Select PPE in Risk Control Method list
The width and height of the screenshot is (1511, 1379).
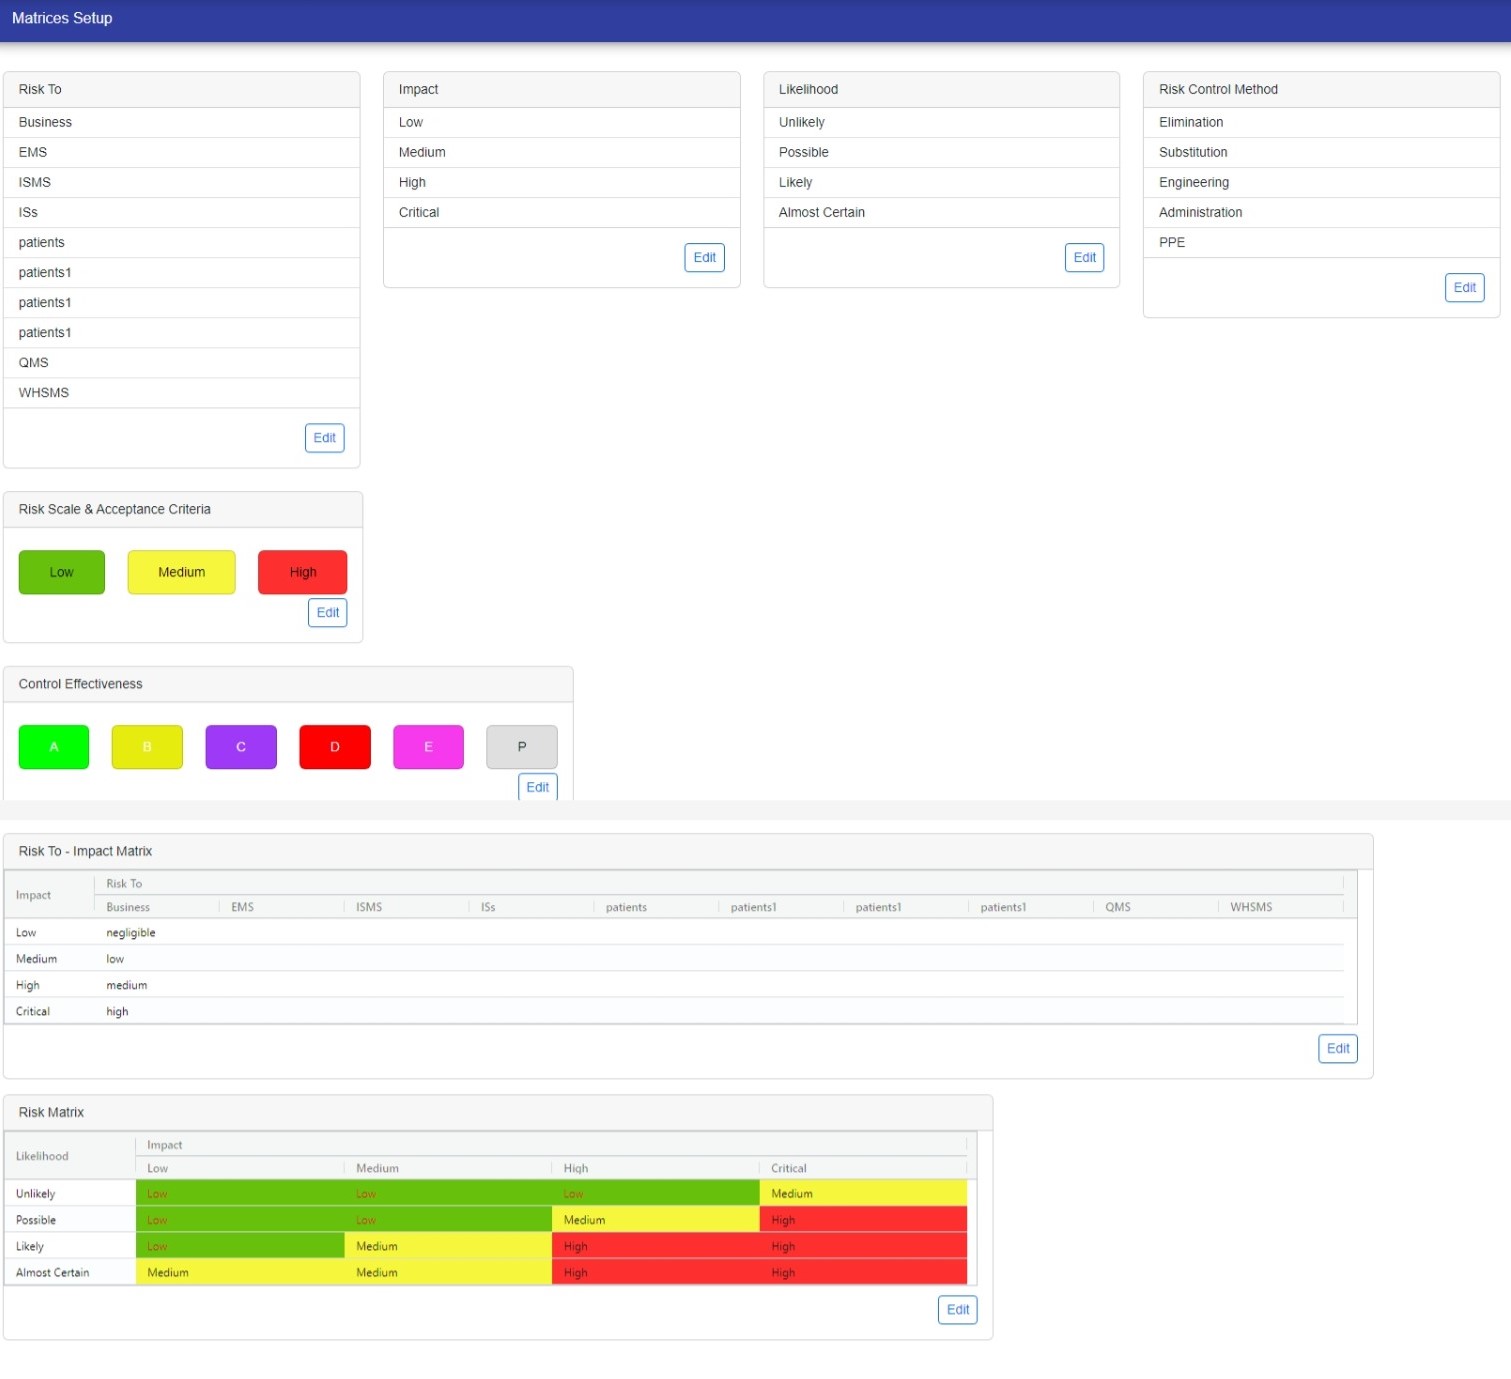(1171, 243)
